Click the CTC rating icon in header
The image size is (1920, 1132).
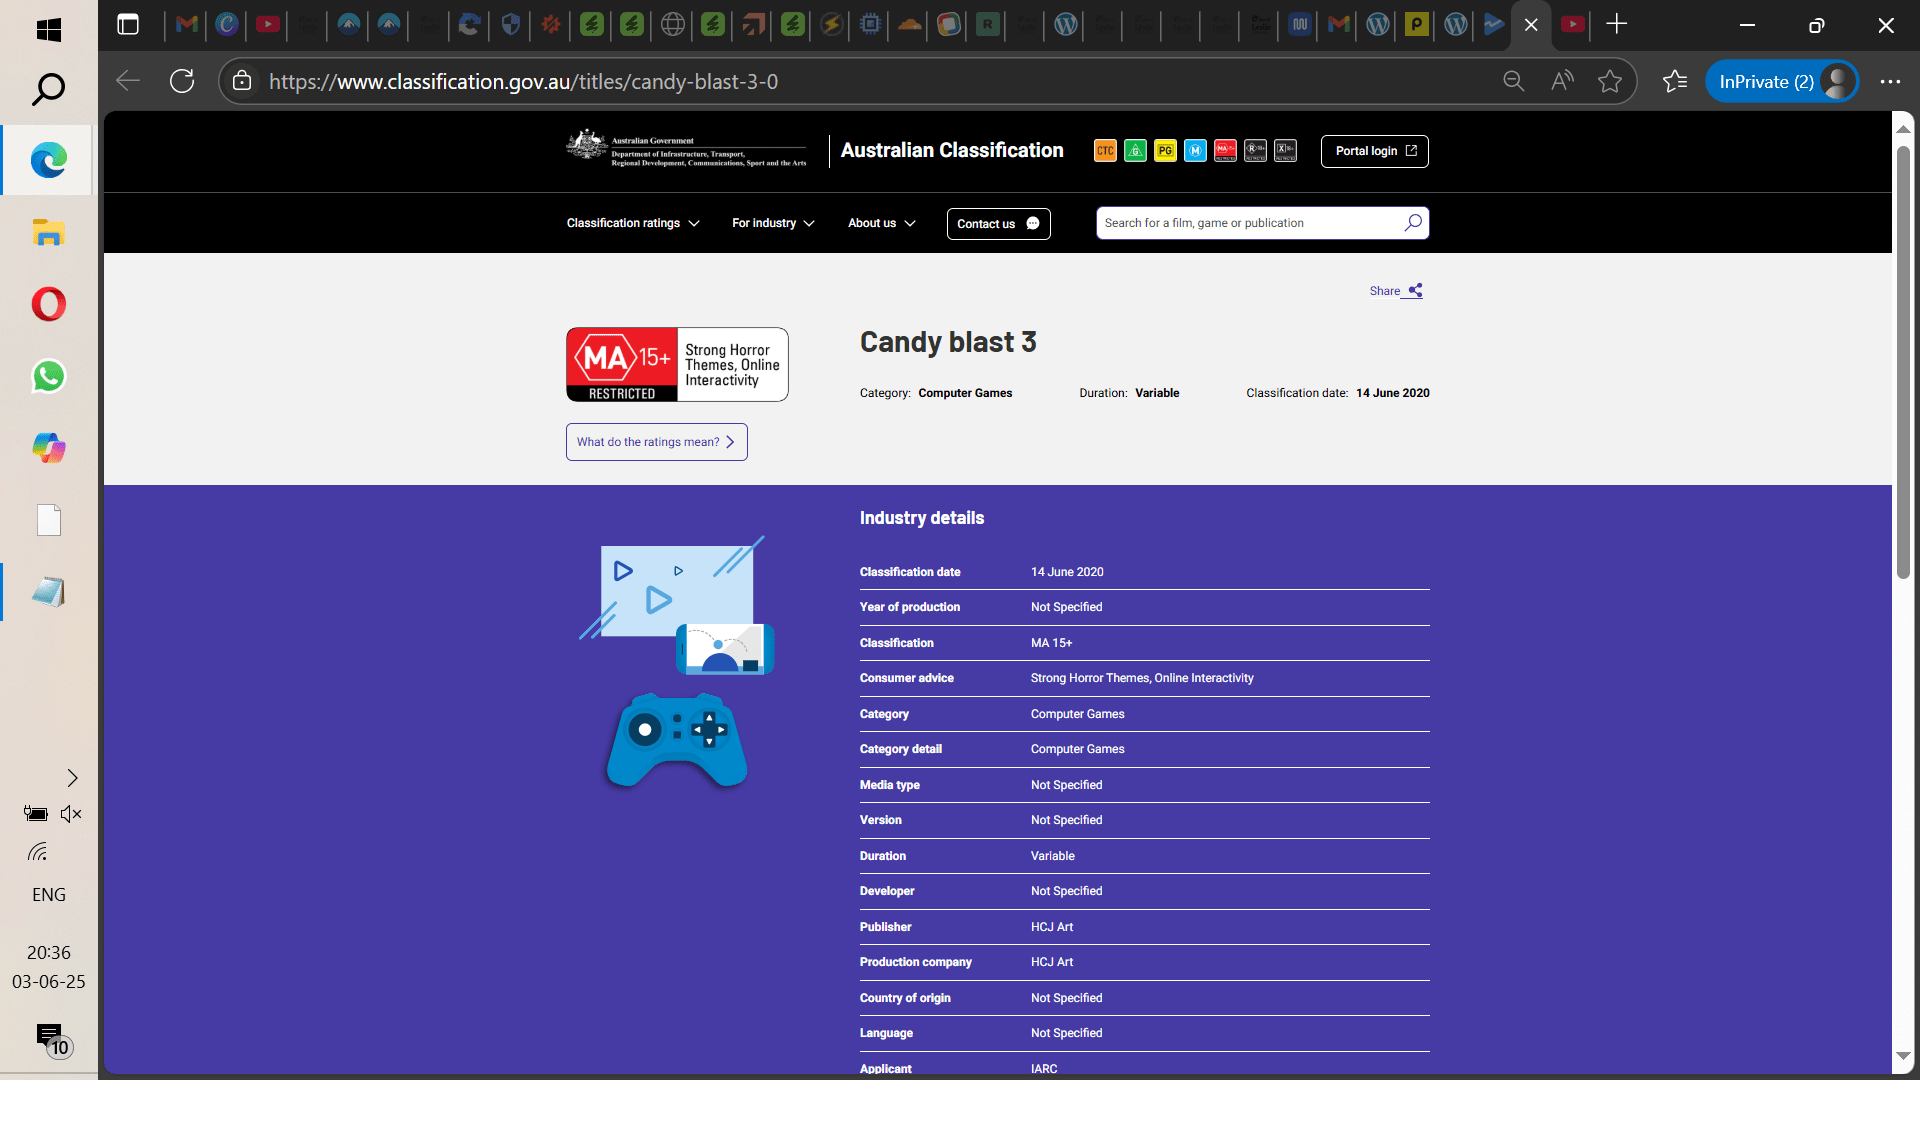point(1105,151)
